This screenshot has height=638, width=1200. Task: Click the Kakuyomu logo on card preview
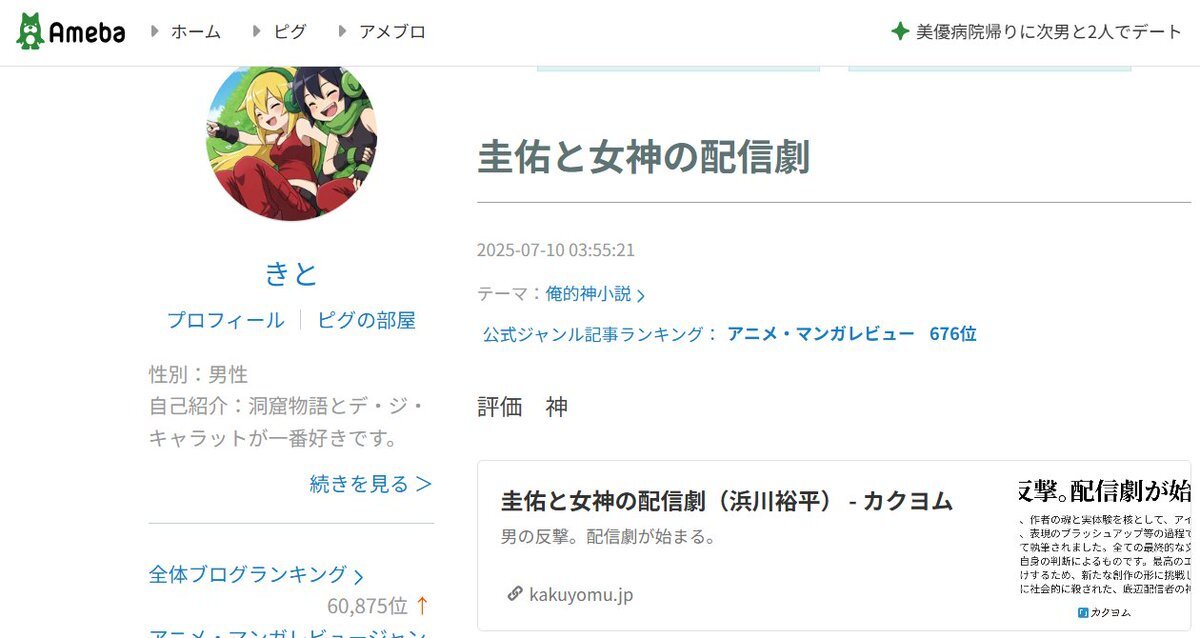[x=1103, y=612]
